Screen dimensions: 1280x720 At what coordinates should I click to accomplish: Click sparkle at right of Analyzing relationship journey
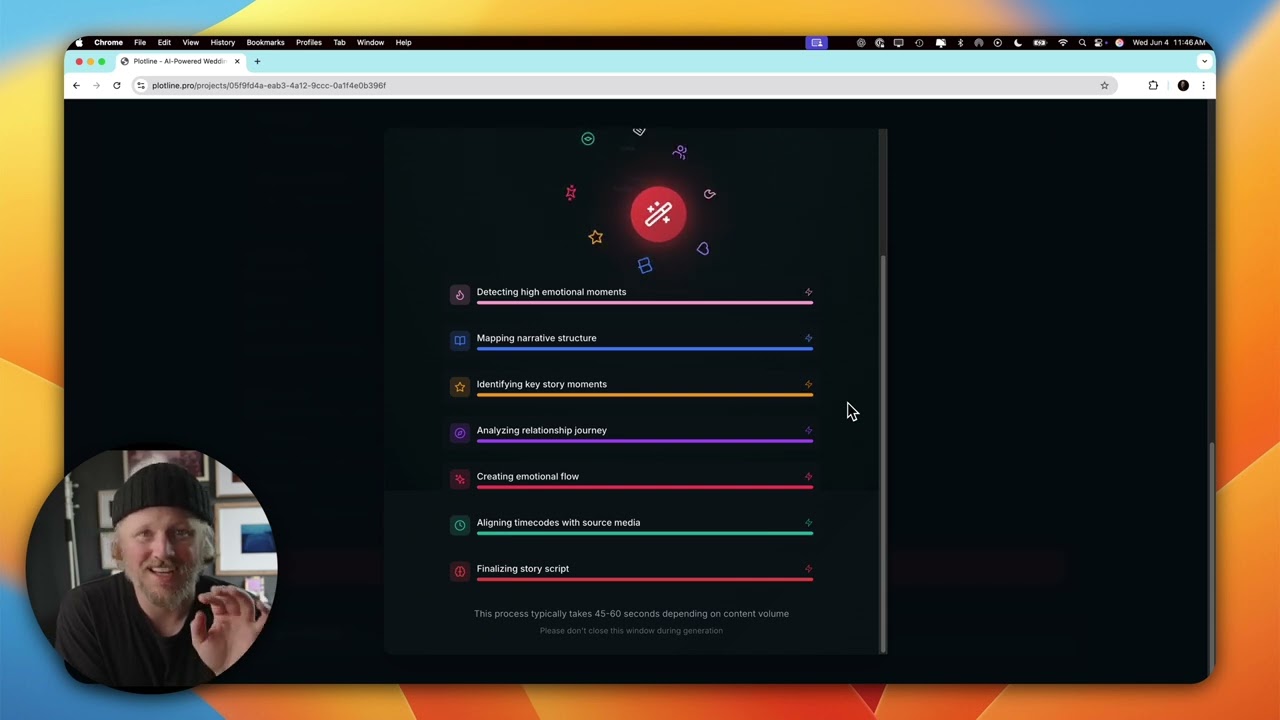[808, 430]
